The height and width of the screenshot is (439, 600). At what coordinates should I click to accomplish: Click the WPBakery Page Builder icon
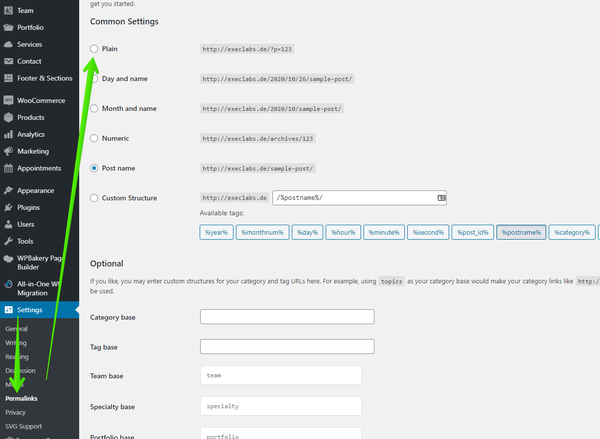click(8, 259)
